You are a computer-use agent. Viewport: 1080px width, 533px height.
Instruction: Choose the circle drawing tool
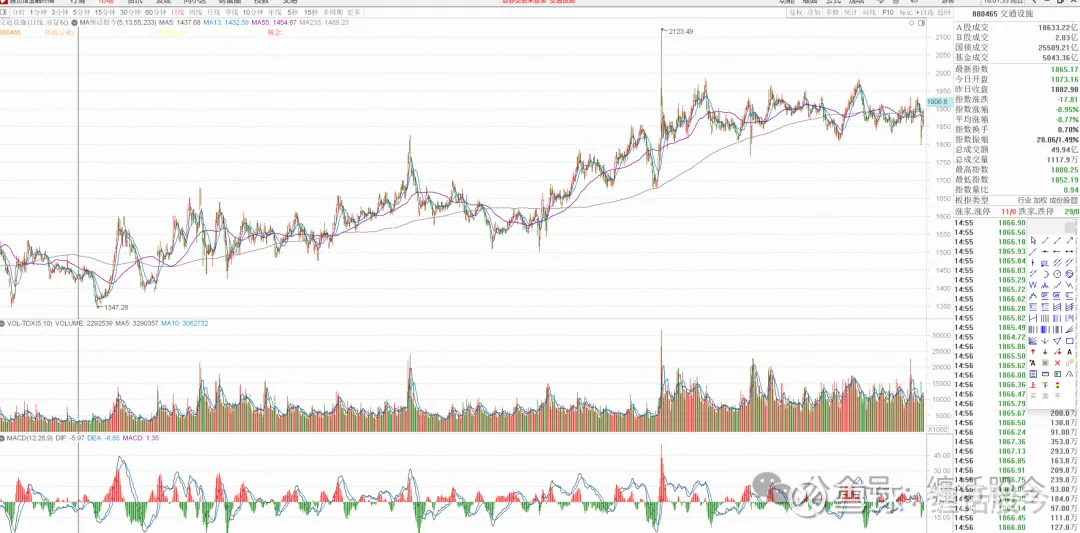click(1057, 273)
